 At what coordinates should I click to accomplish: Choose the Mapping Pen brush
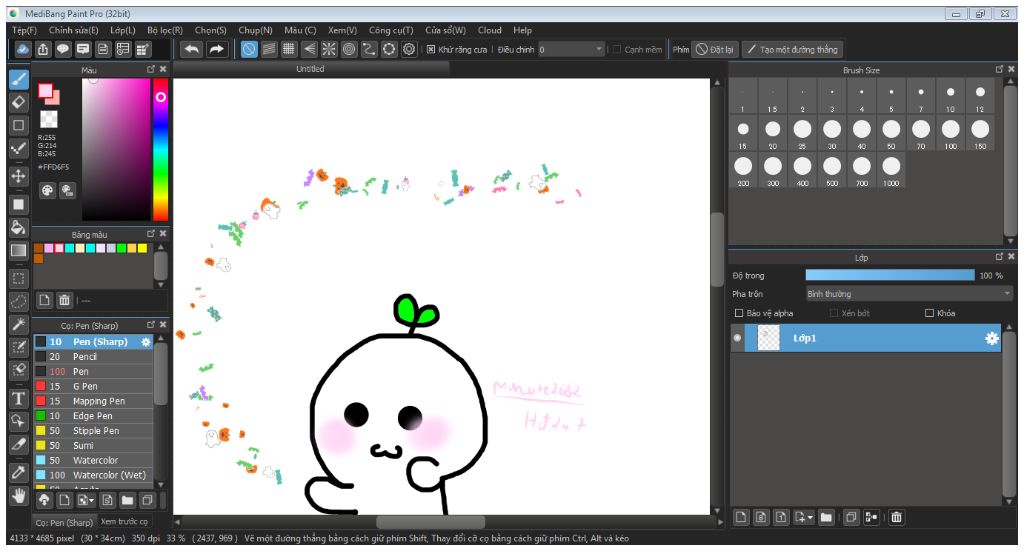coord(93,401)
